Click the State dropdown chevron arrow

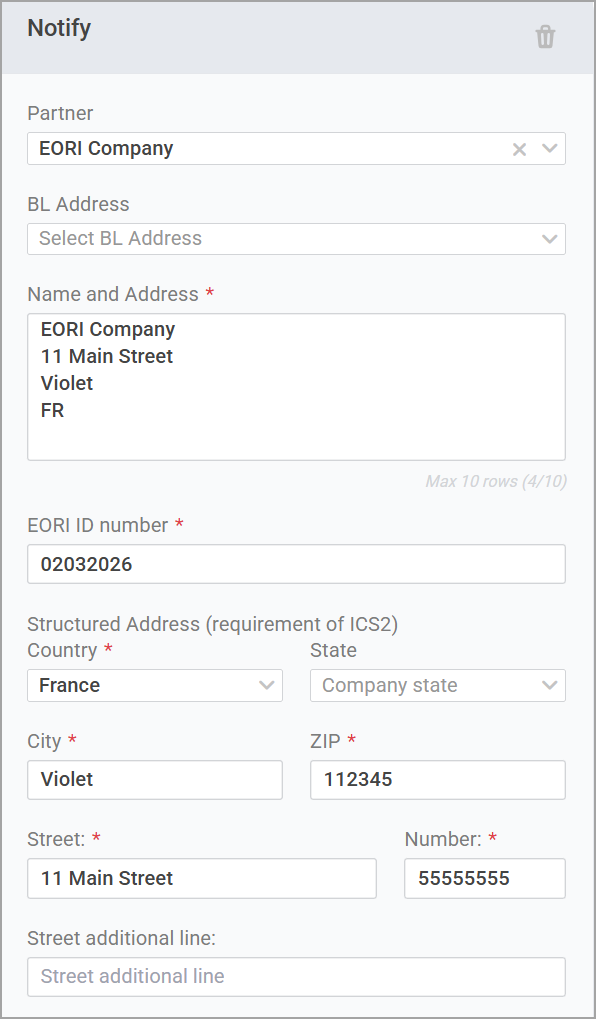coord(550,685)
